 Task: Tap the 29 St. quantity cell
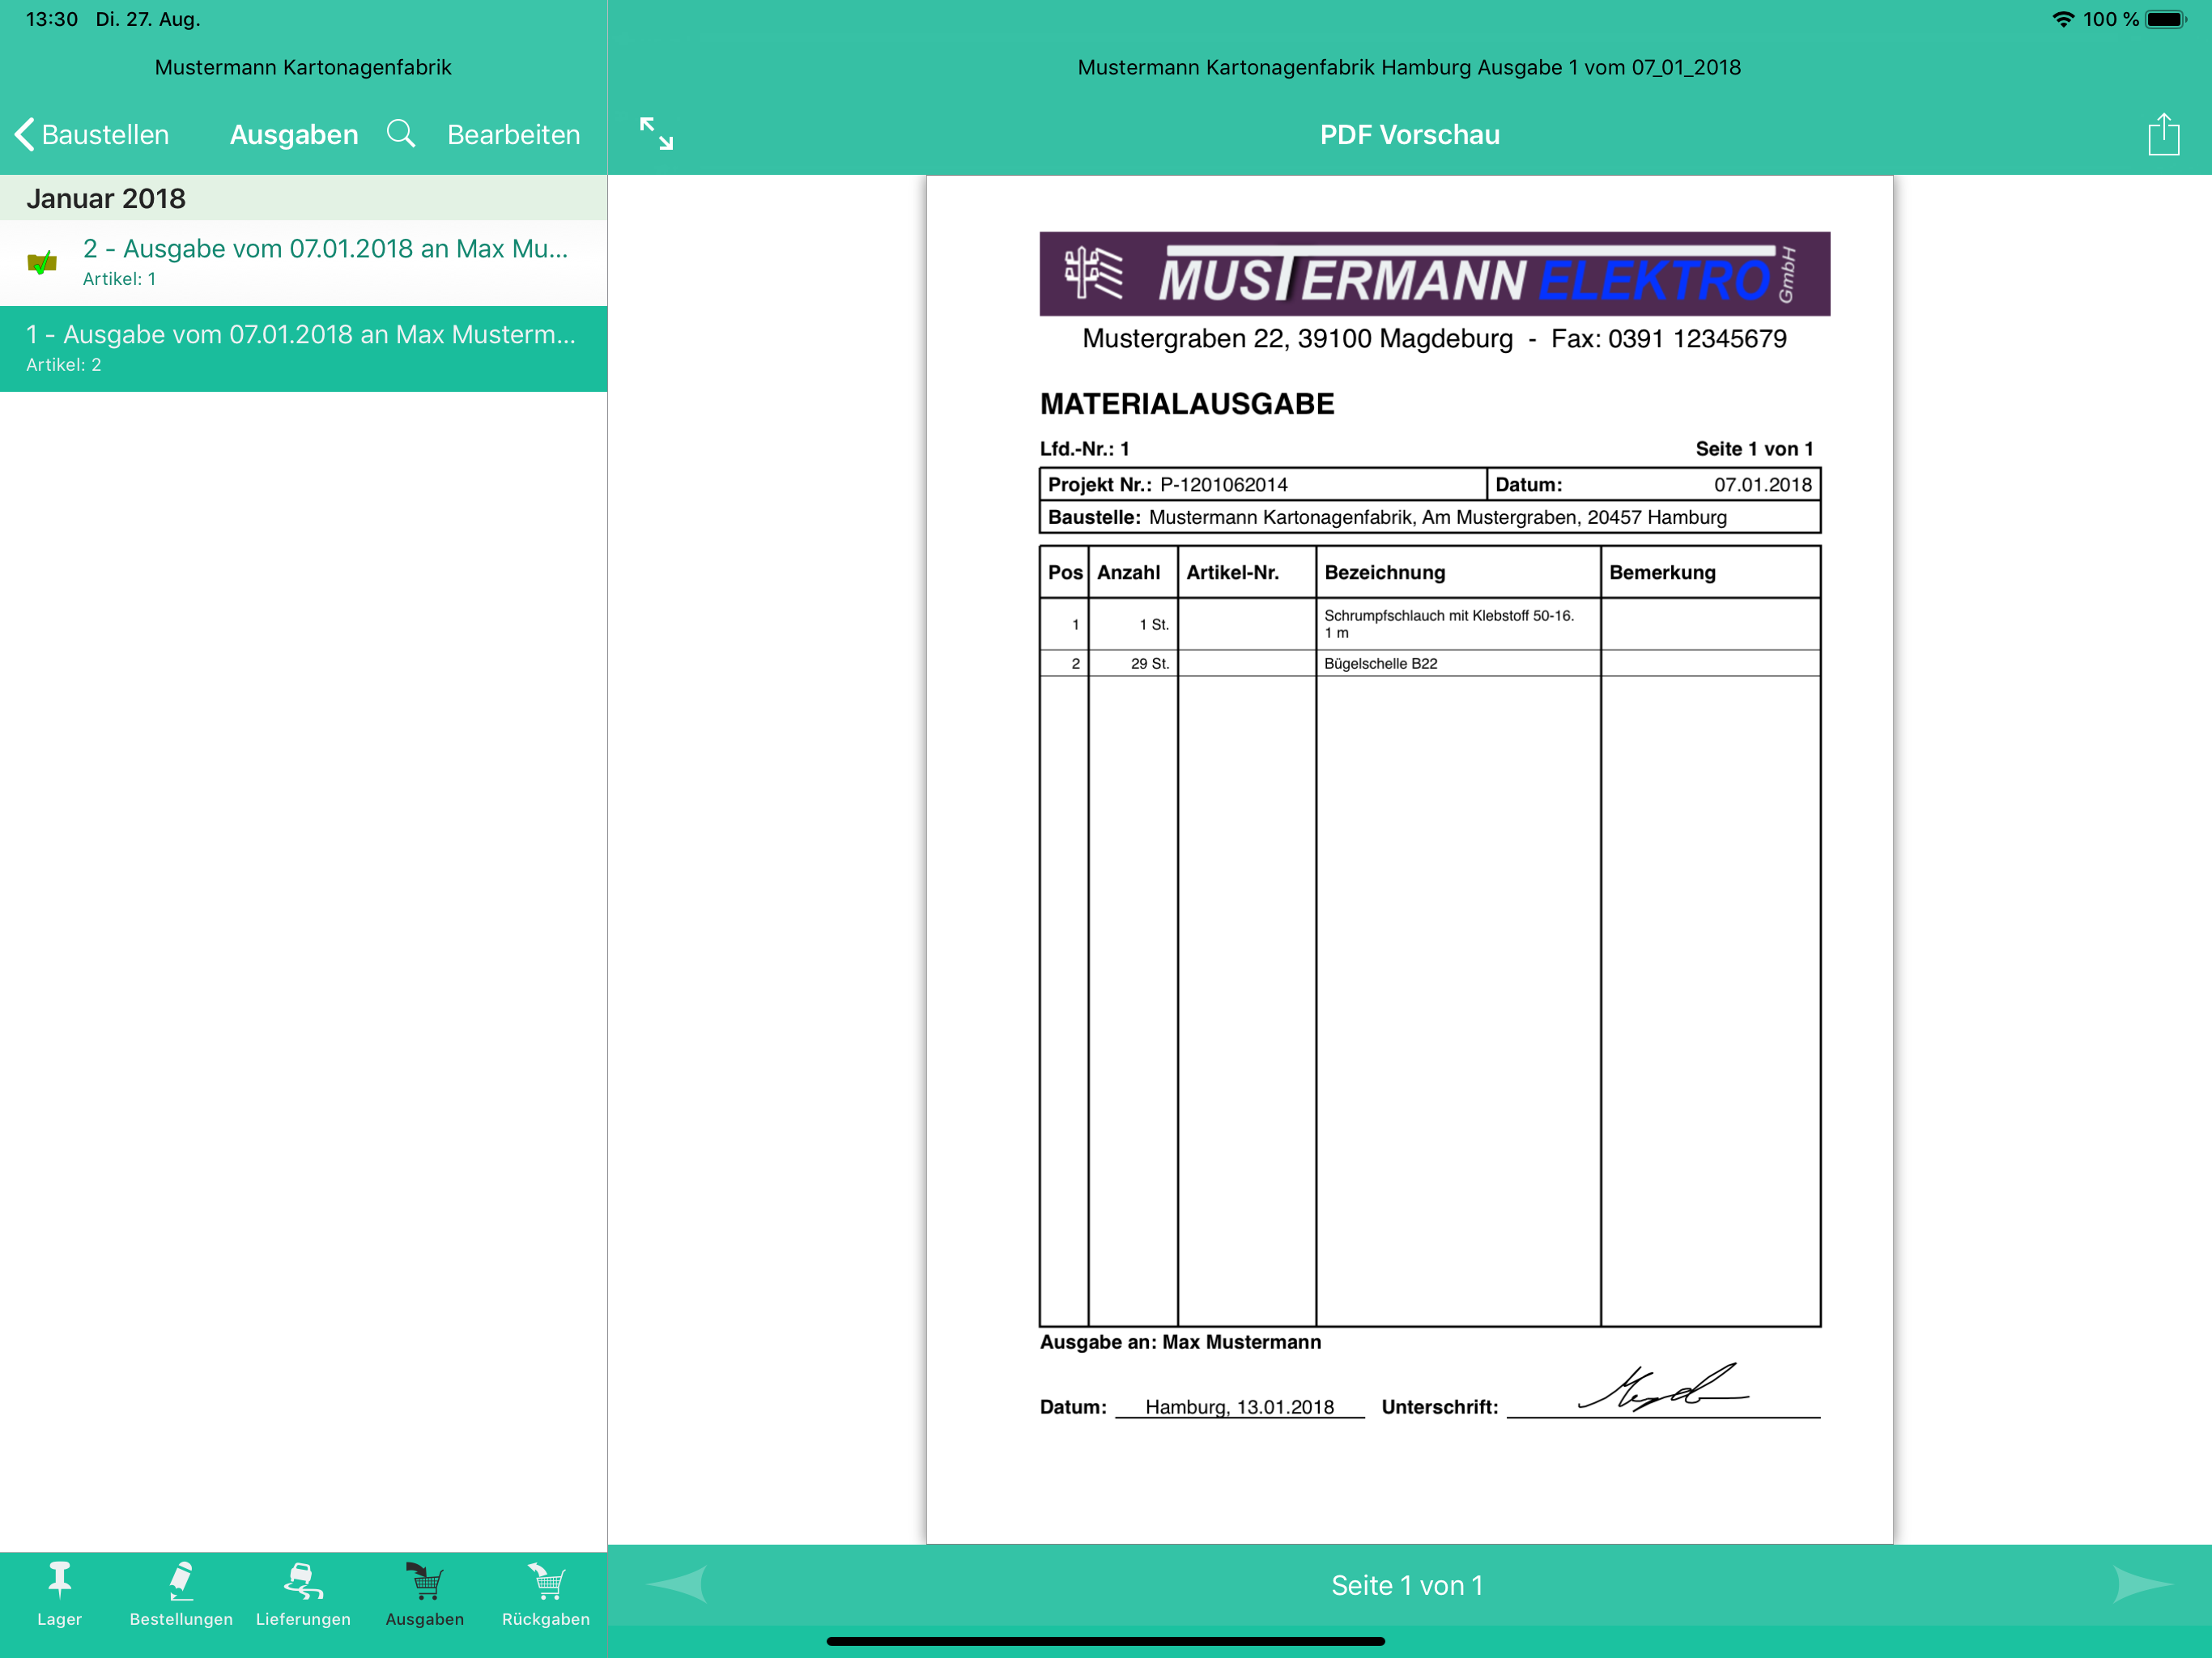pos(1133,663)
